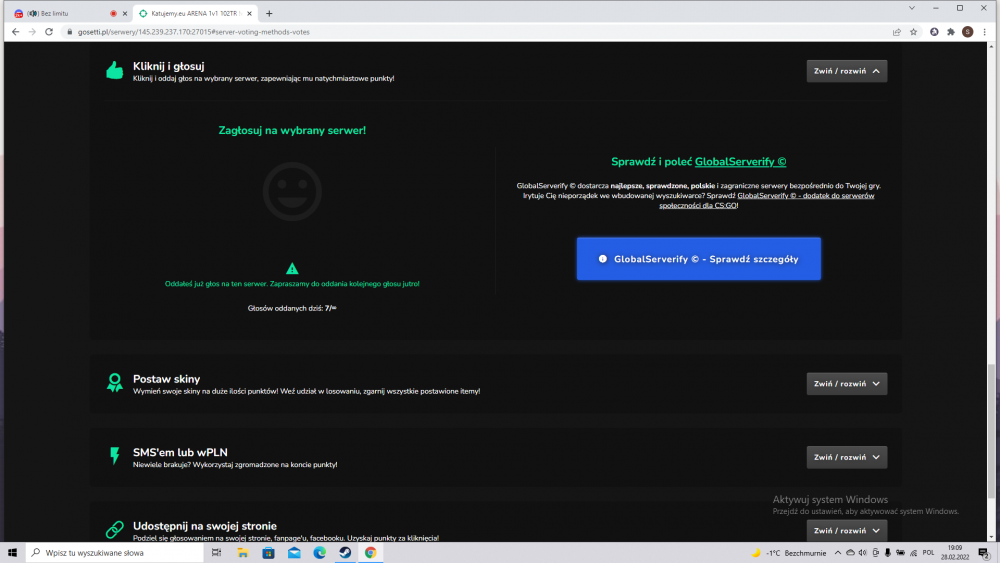Click the Oddałeś już głos na ten serwer message

point(292,284)
